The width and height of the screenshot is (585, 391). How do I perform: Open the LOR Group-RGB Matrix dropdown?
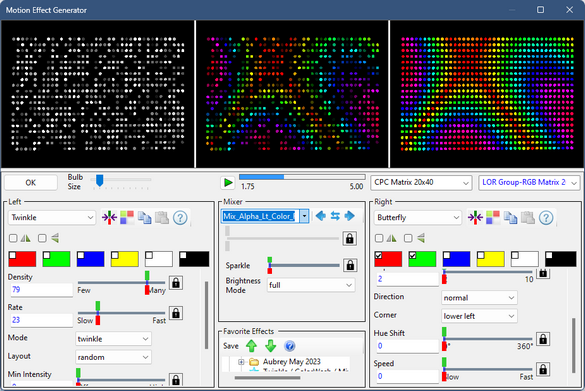click(529, 183)
